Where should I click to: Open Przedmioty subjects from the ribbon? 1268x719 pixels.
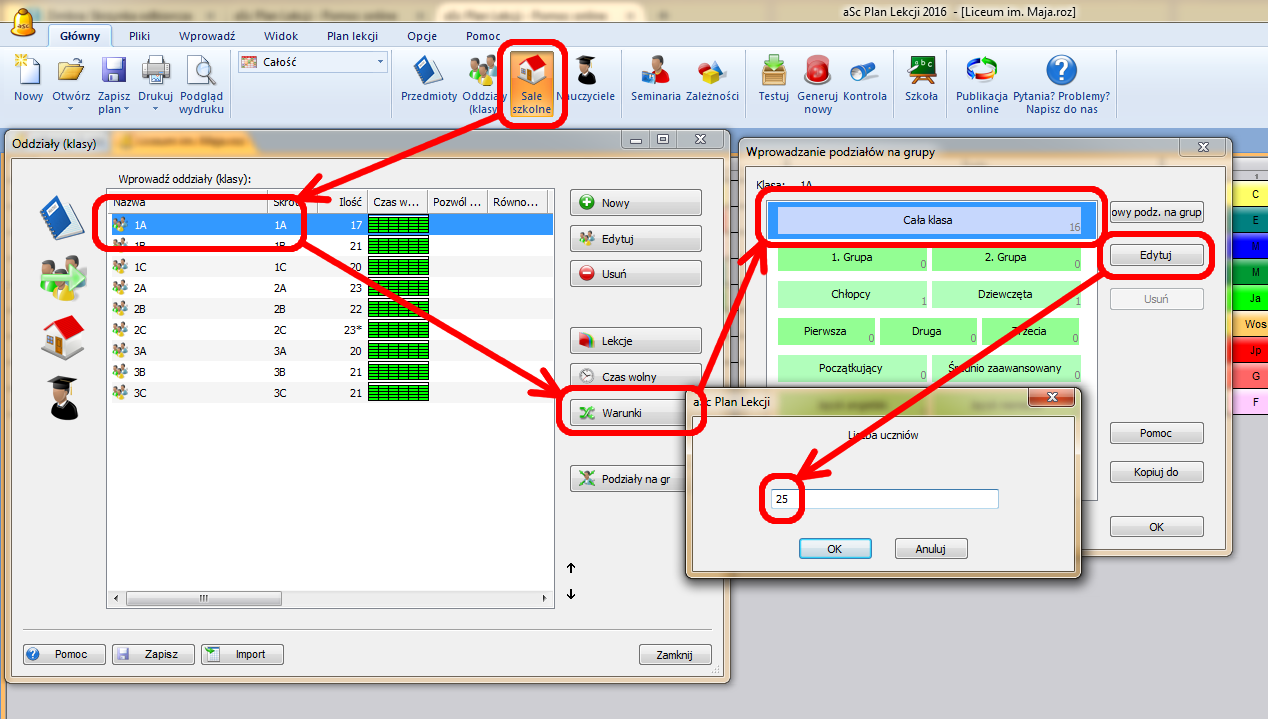(x=429, y=78)
